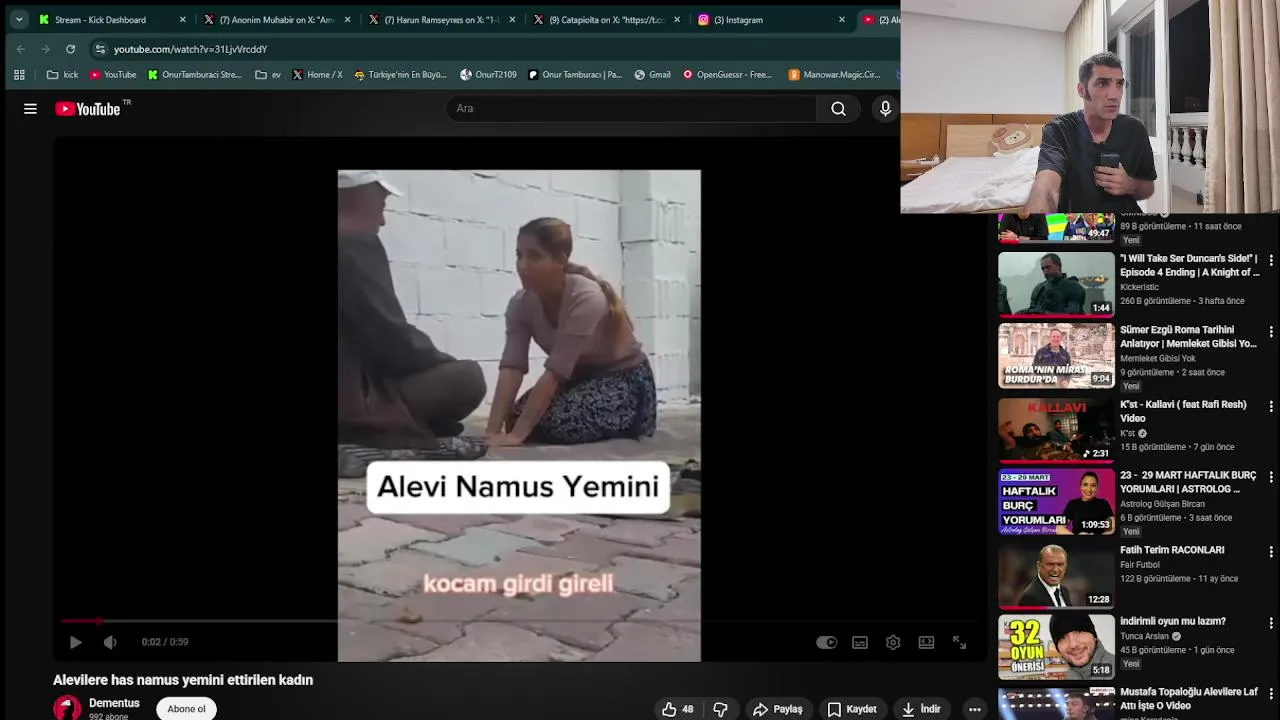Open kick bookmarks folder

[62, 74]
